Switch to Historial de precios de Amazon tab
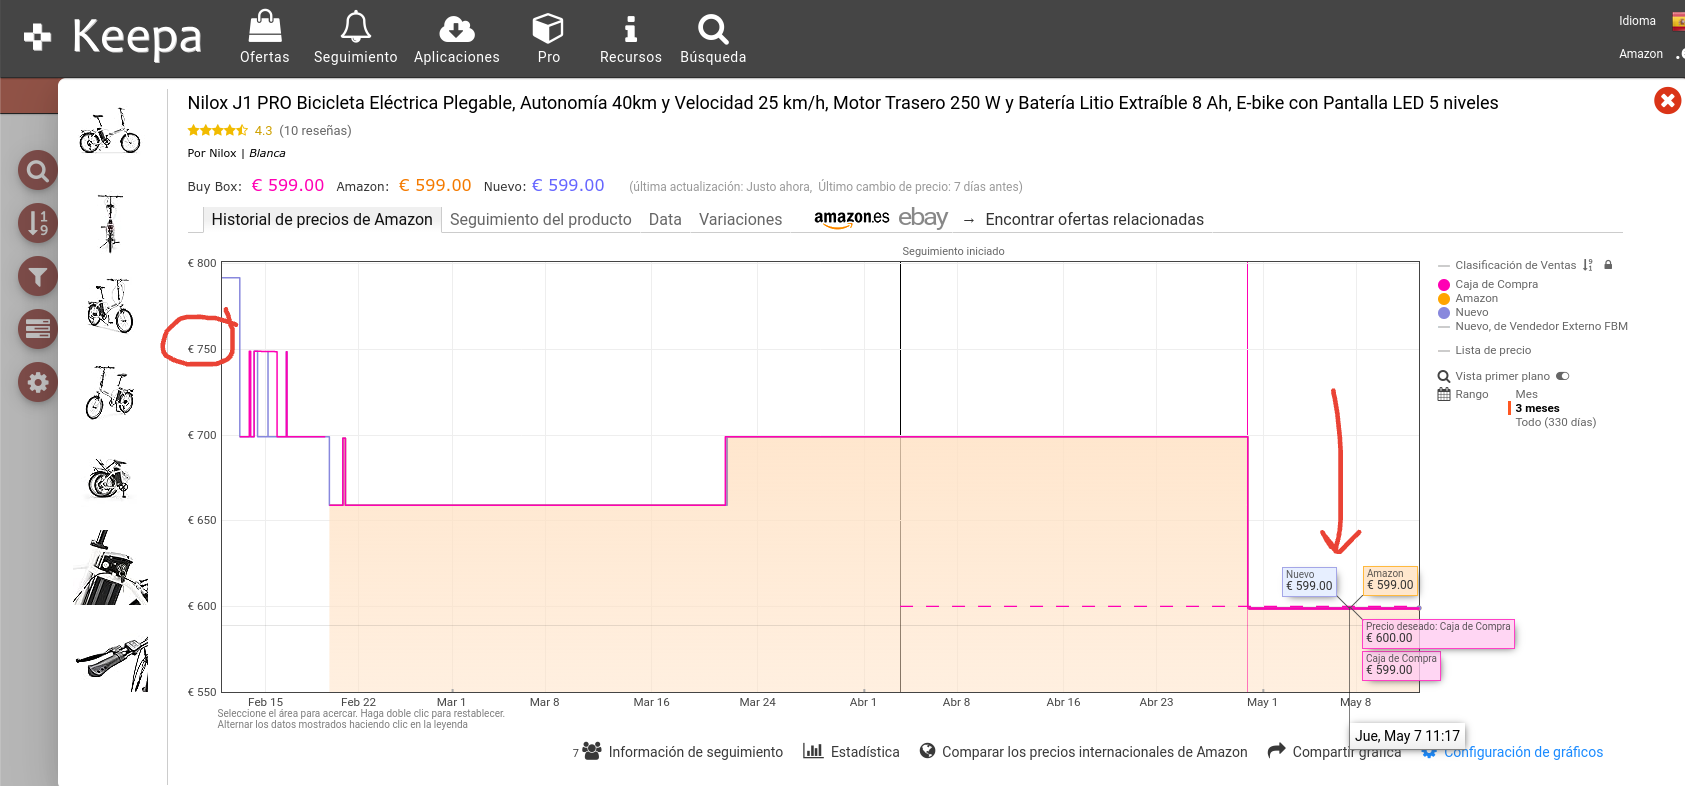The width and height of the screenshot is (1685, 786). (322, 220)
